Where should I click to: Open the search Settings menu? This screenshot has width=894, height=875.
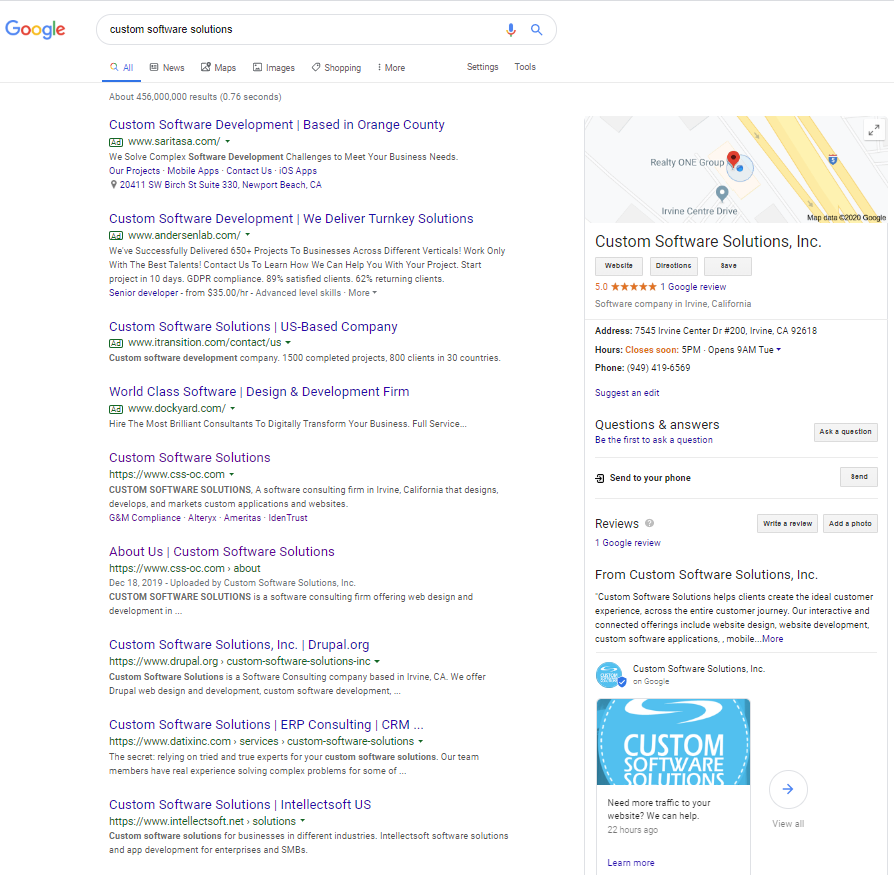[x=482, y=66]
